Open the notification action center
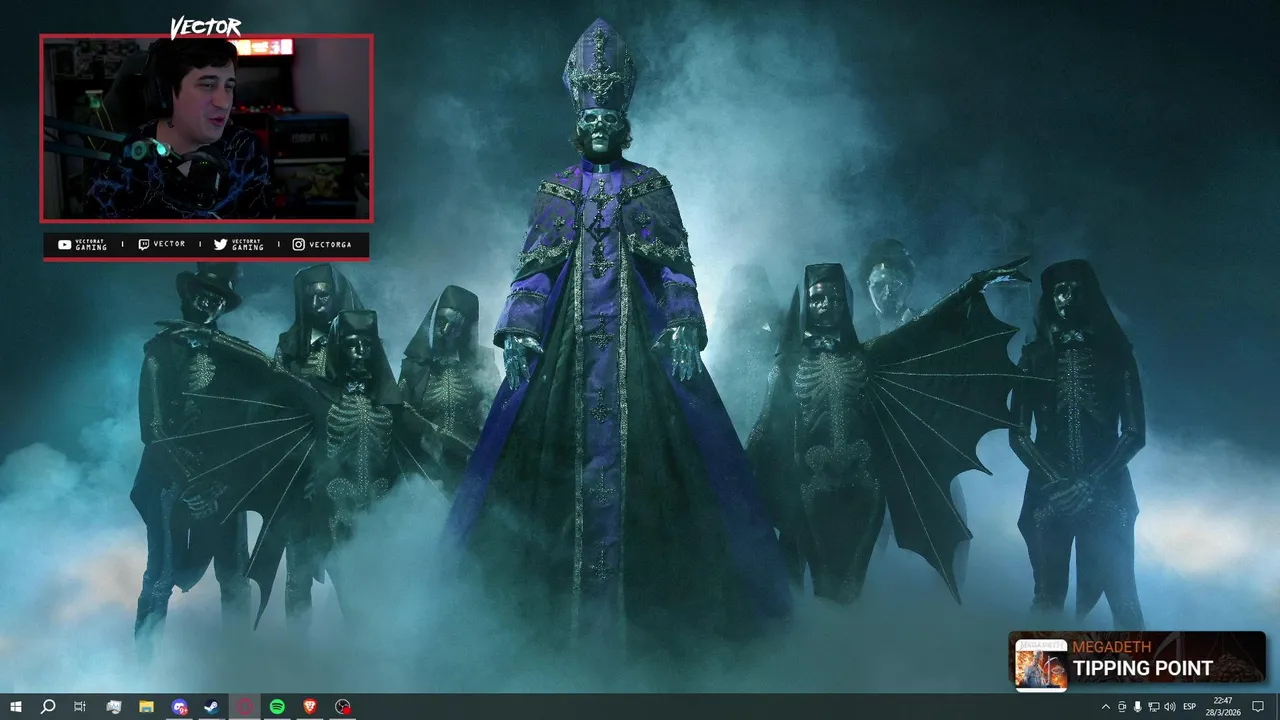 coord(1258,707)
